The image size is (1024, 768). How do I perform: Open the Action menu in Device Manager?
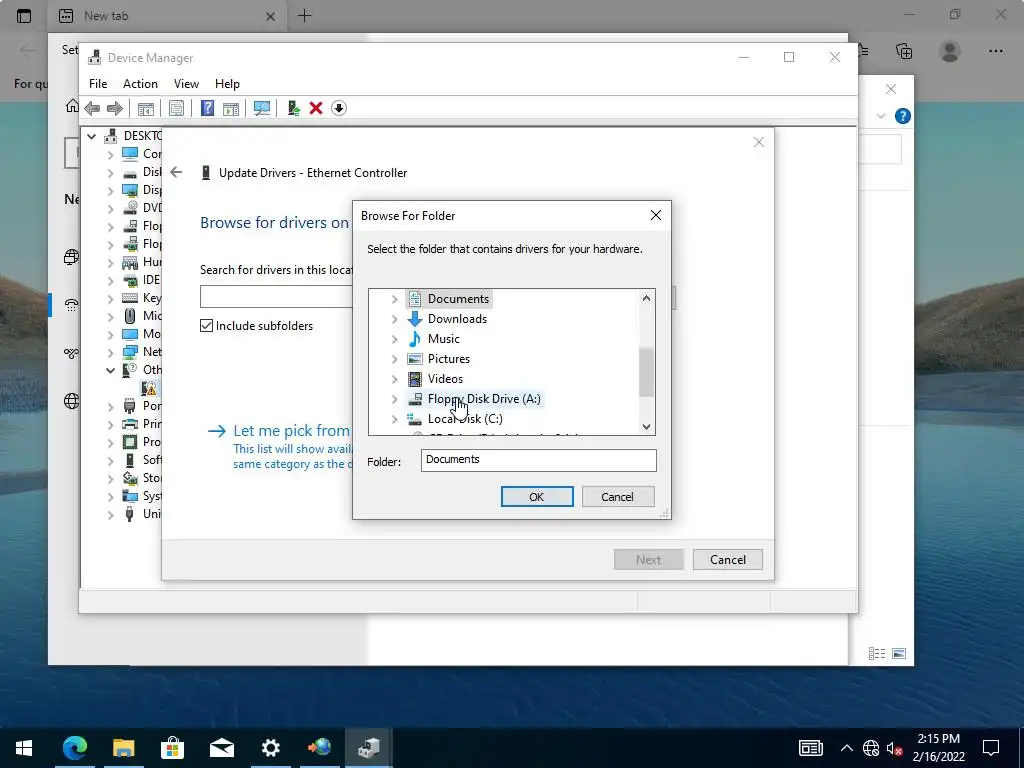tap(140, 84)
